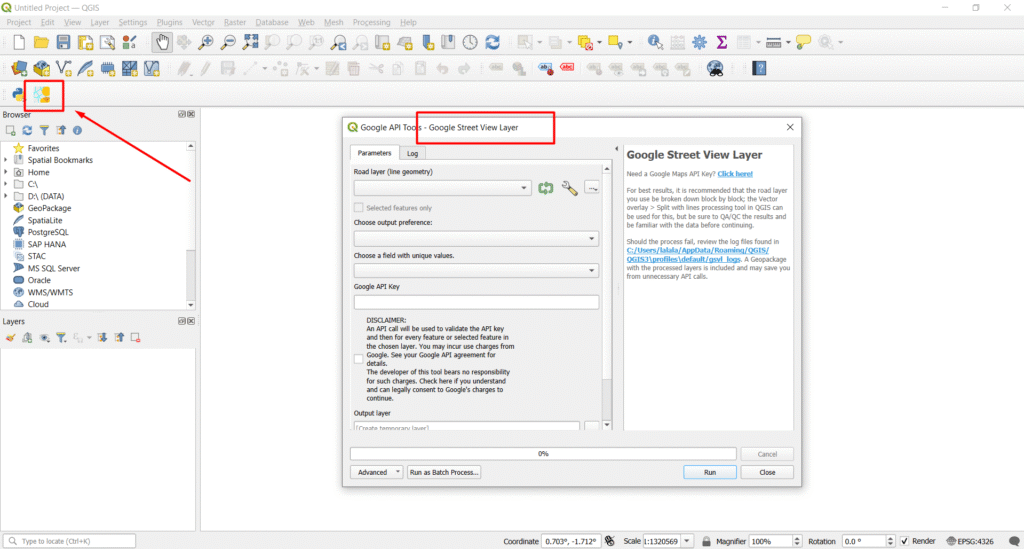
Task: Click the MetaSearch globe binoculars icon
Action: pos(715,68)
